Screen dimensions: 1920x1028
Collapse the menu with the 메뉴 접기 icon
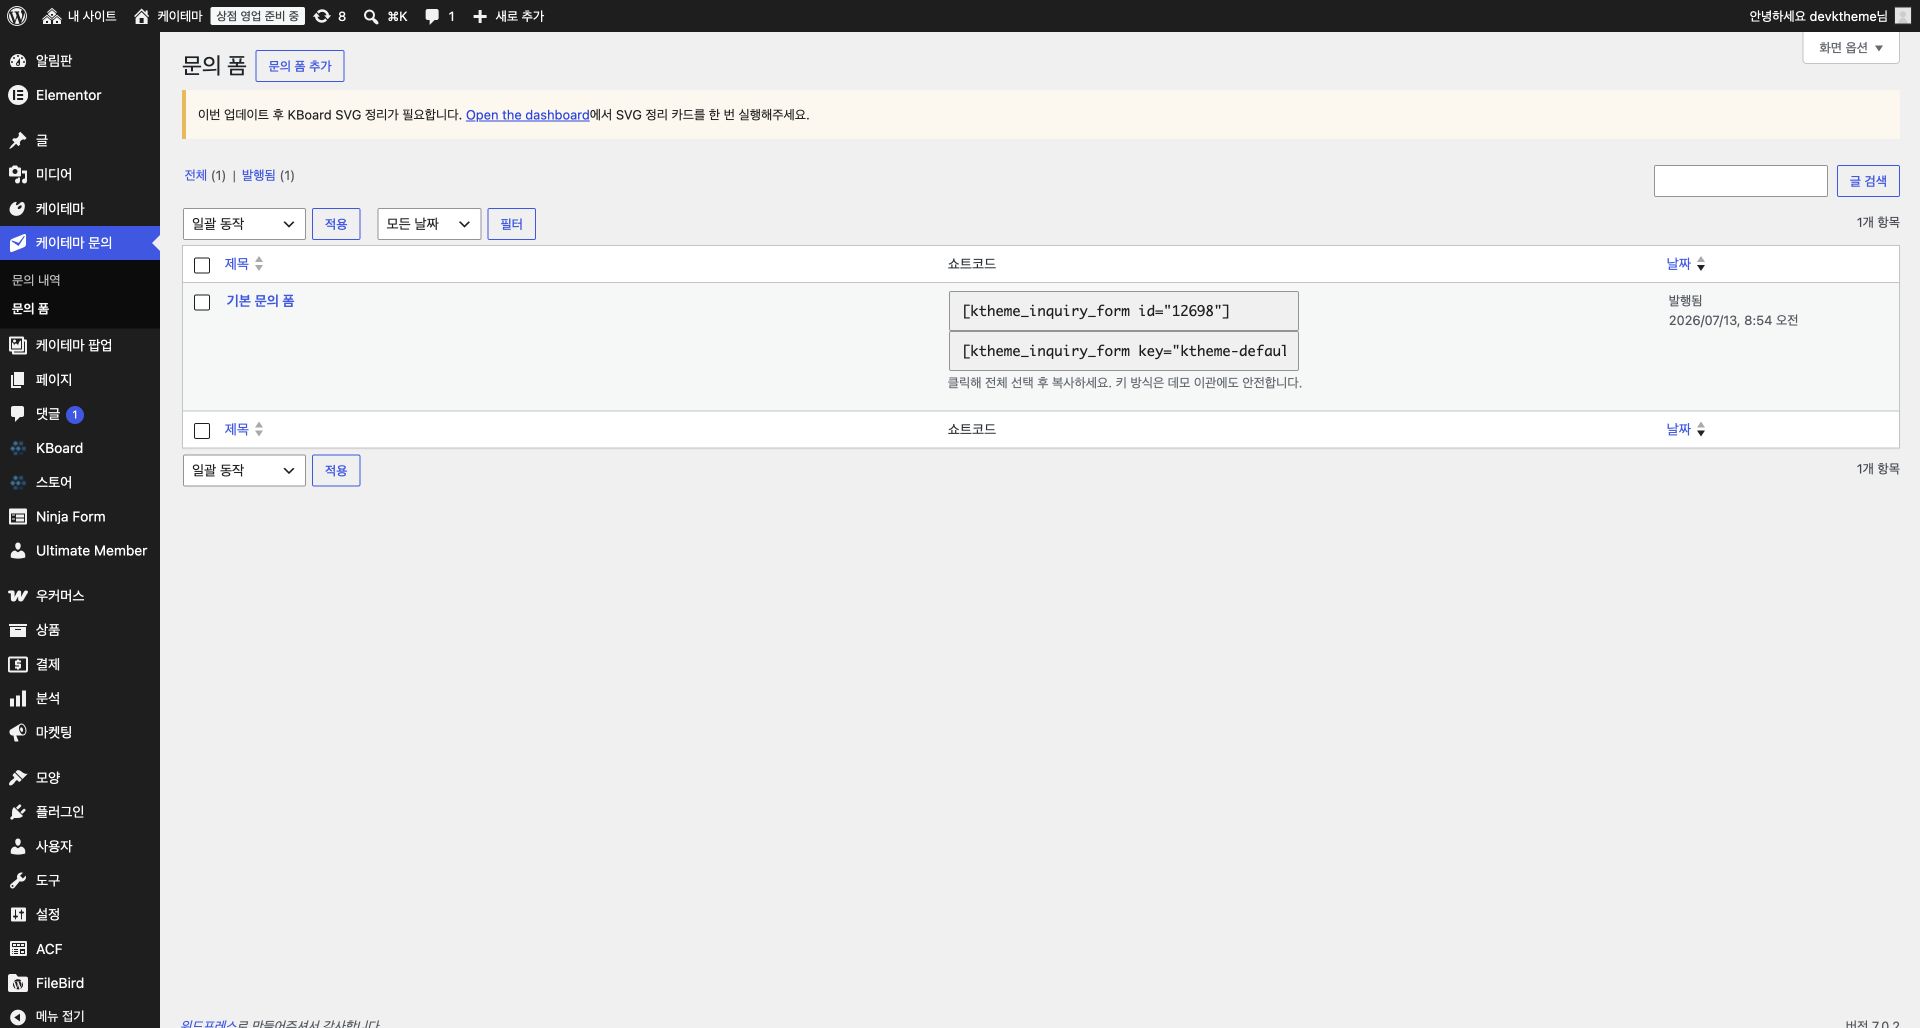[18, 1016]
